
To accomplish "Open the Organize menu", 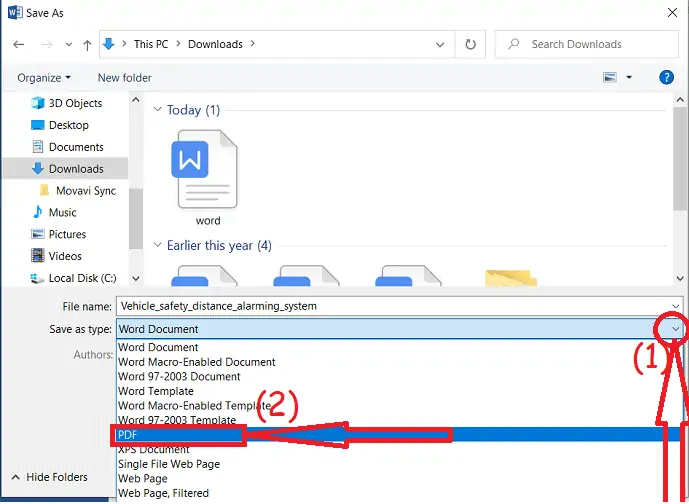I will 44,78.
